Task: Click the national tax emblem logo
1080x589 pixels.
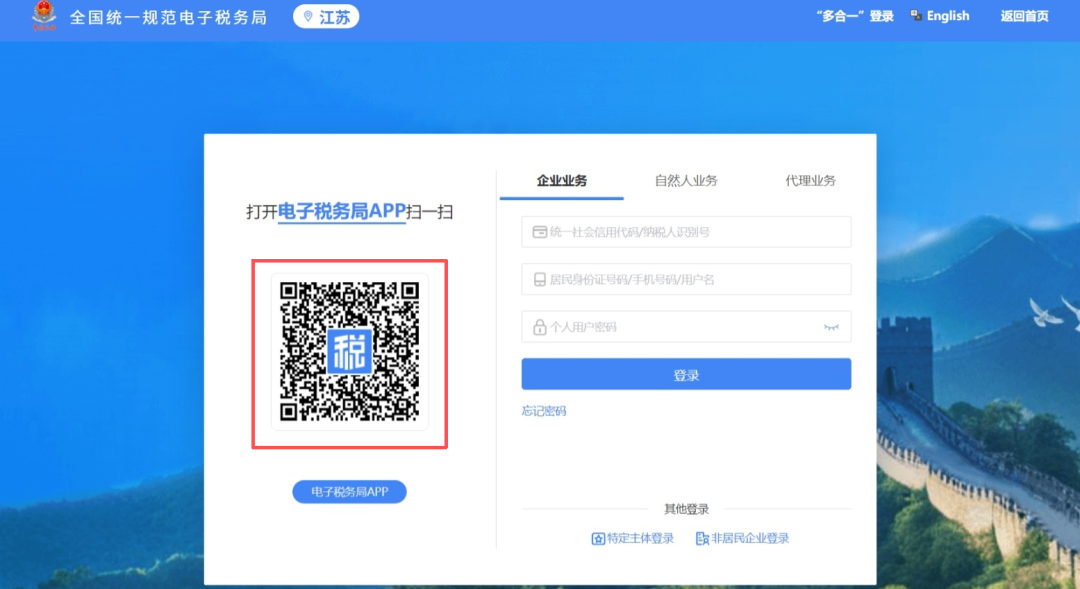Action: click(x=44, y=15)
